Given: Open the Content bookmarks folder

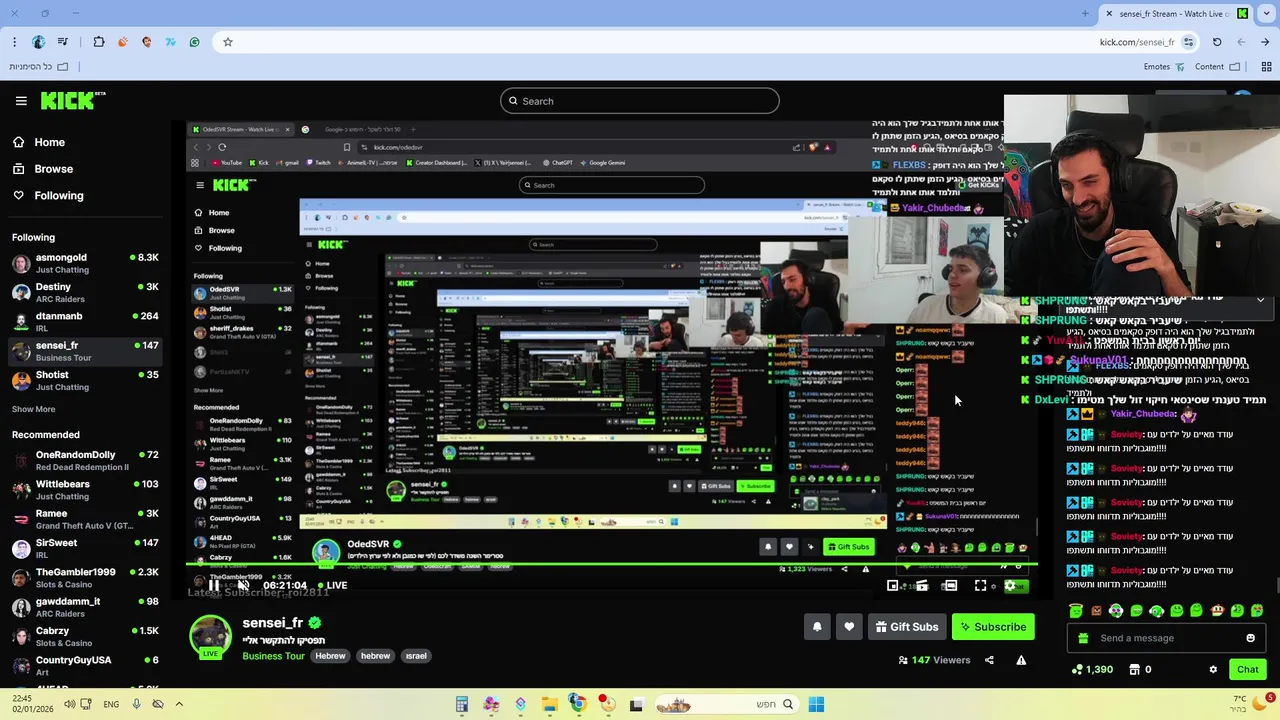Looking at the screenshot, I should tap(1218, 67).
